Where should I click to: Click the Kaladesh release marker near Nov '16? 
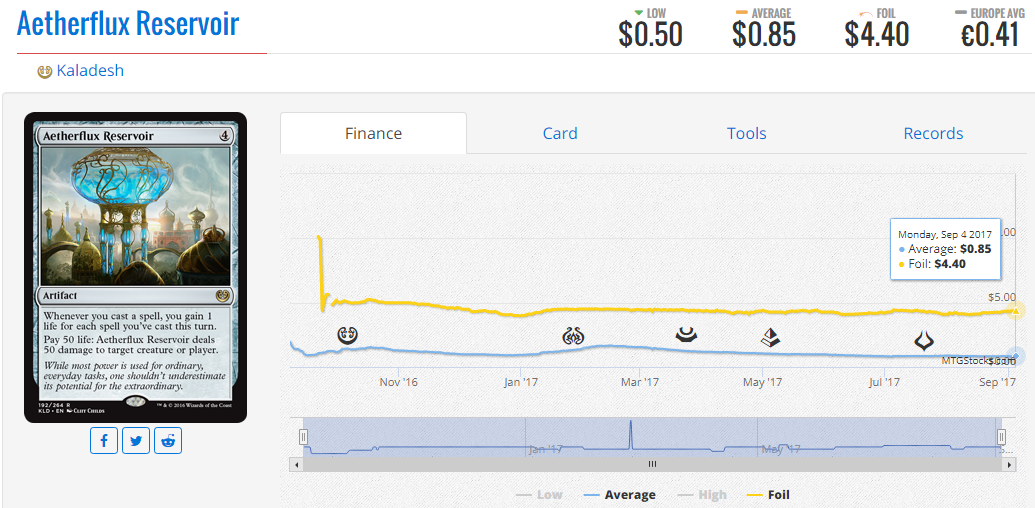[x=347, y=336]
